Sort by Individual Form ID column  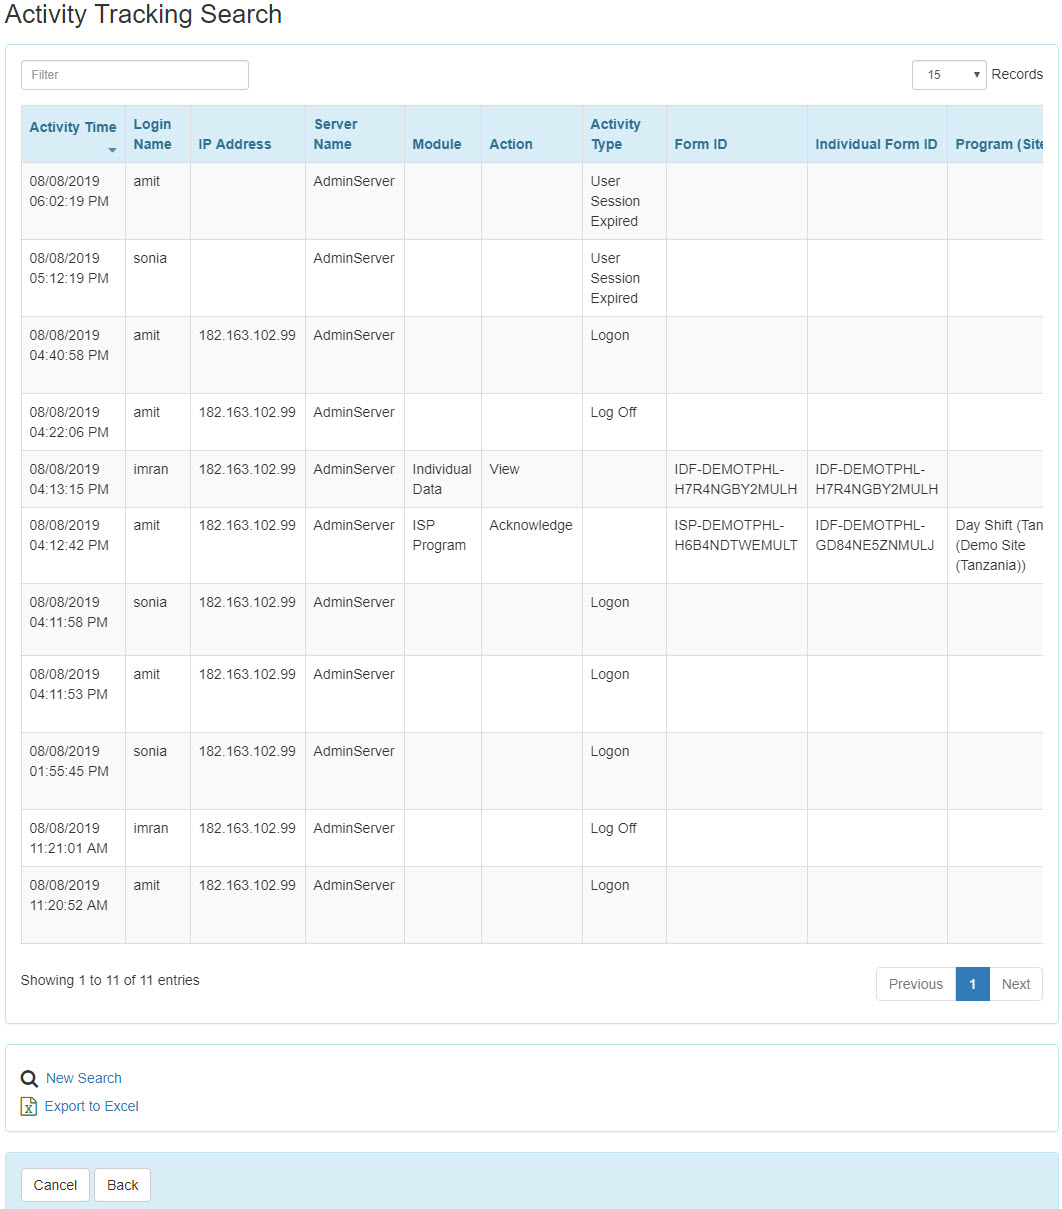[878, 134]
